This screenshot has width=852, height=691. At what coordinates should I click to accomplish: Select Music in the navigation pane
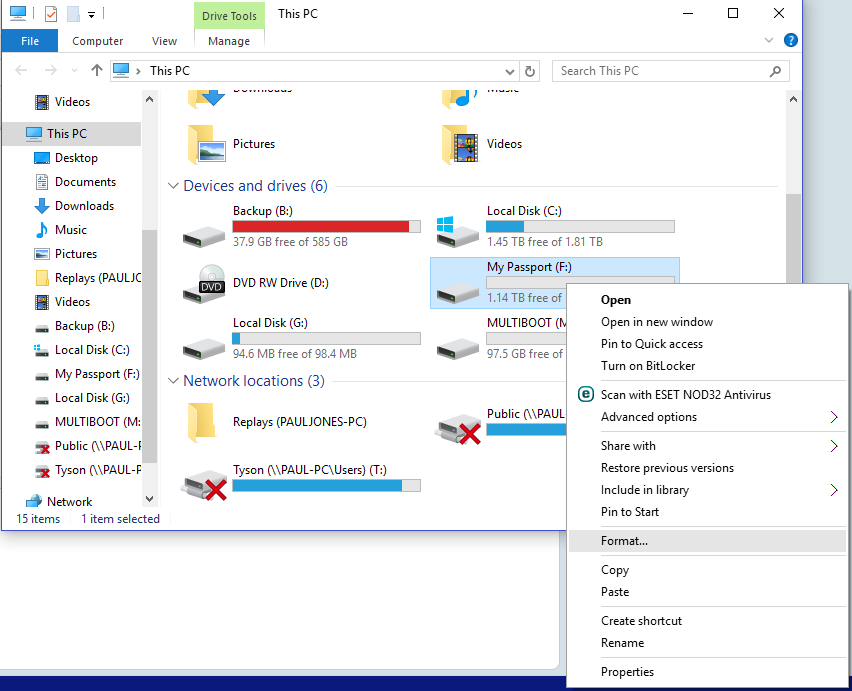[x=71, y=229]
